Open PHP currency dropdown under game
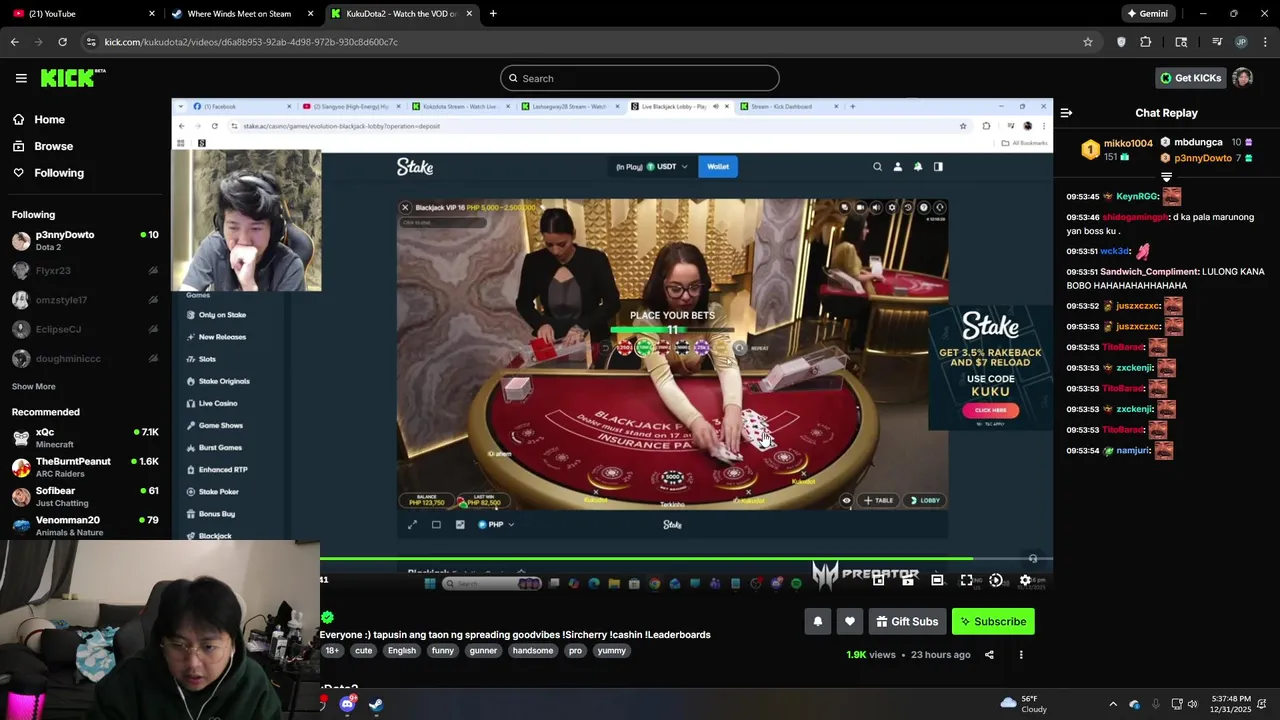The width and height of the screenshot is (1280, 720). point(496,524)
